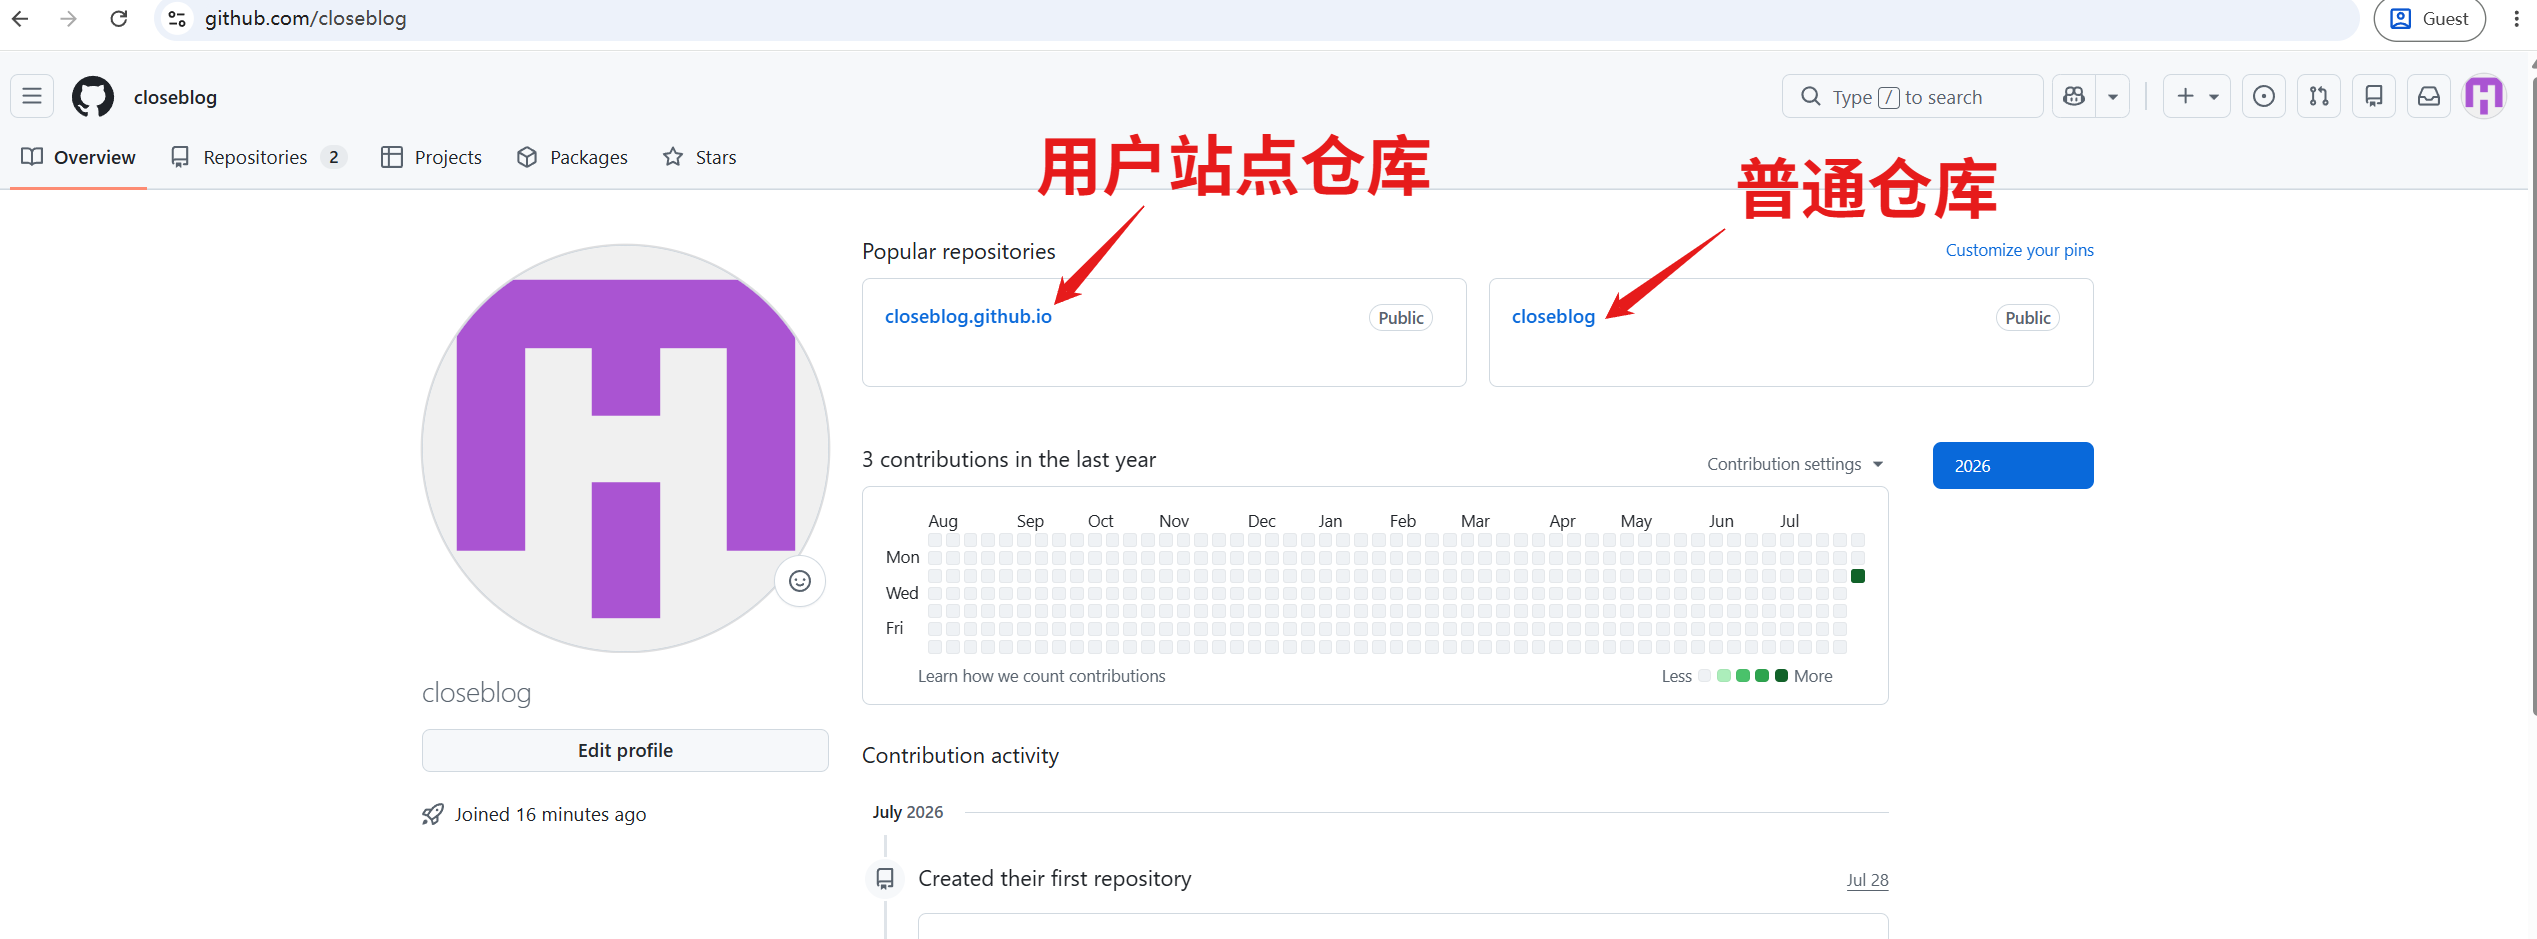The image size is (2537, 939).
Task: Open the hamburger navigation menu
Action: point(32,97)
